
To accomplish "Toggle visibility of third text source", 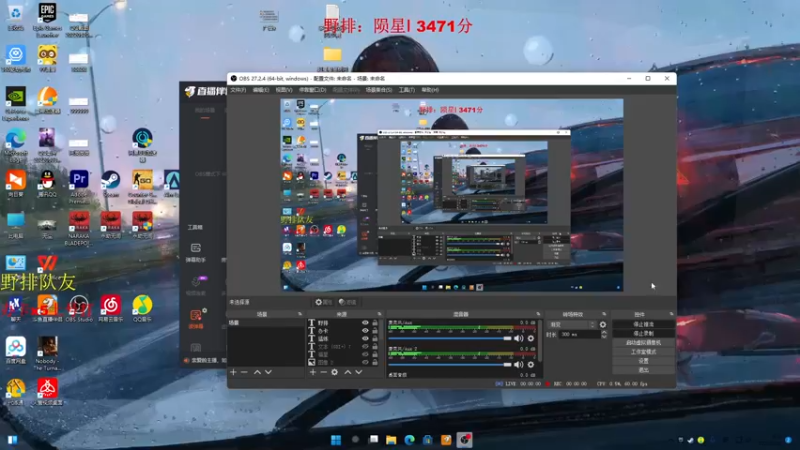I will 365,339.
